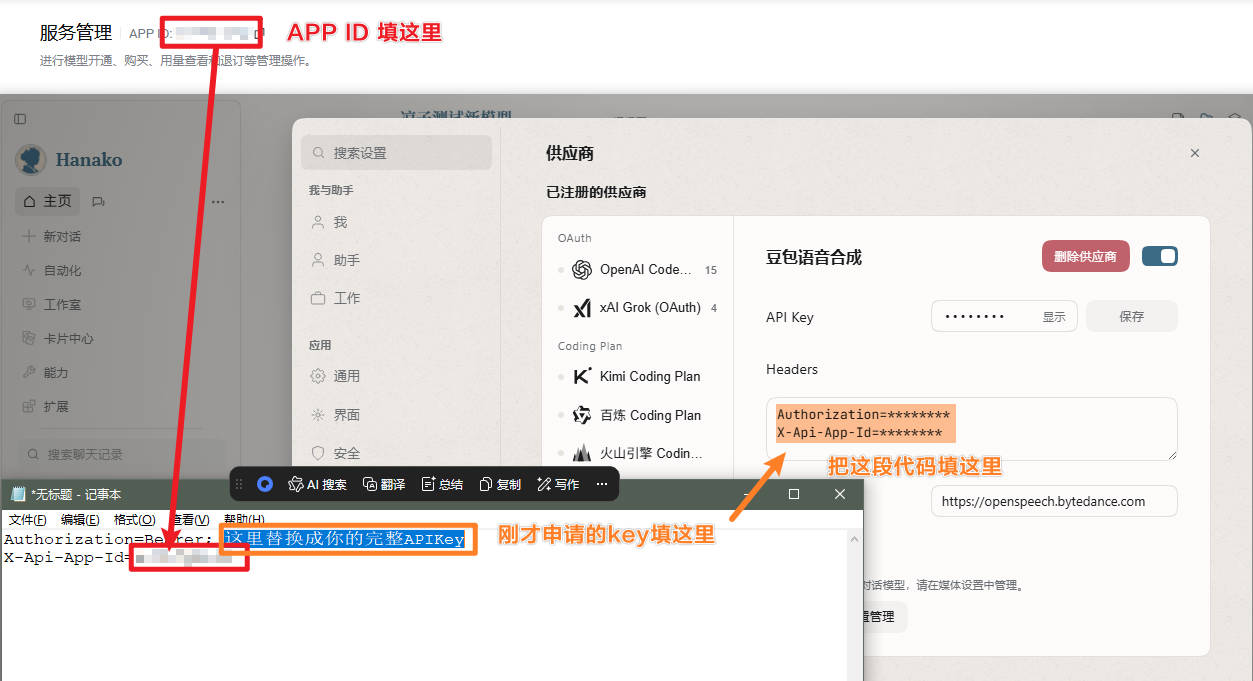1253x681 pixels.
Task: Click the 保存 save button
Action: pos(1132,316)
